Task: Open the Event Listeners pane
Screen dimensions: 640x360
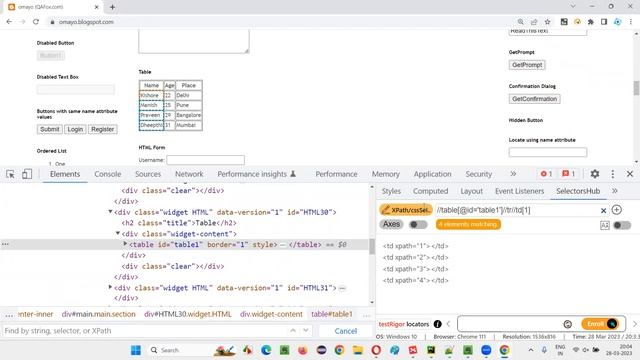Action: point(519,191)
